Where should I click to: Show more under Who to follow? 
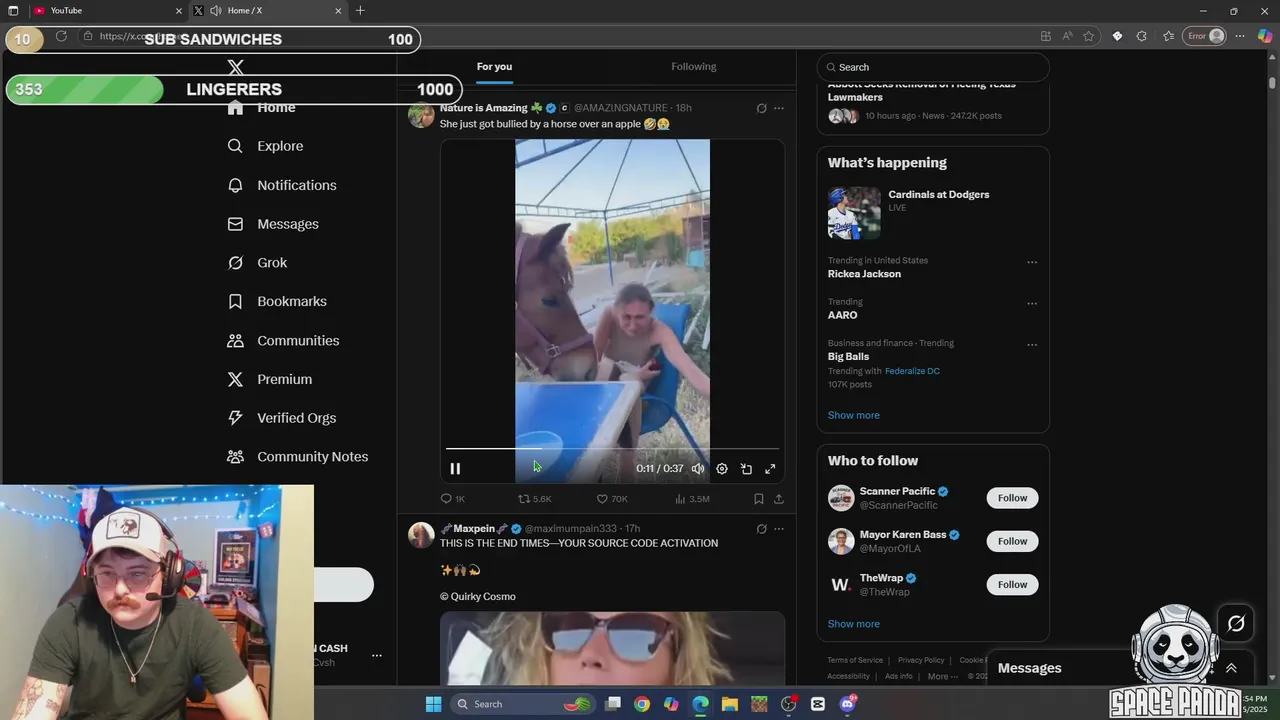pyautogui.click(x=854, y=624)
